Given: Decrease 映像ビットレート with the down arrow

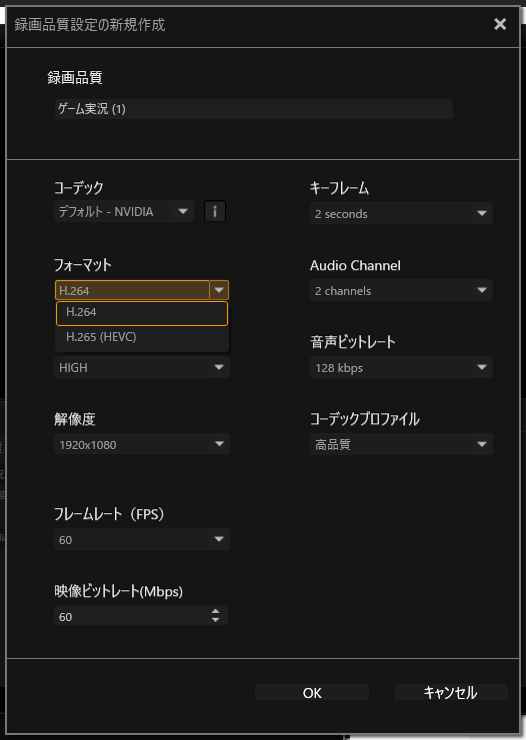Looking at the screenshot, I should click(x=216, y=620).
